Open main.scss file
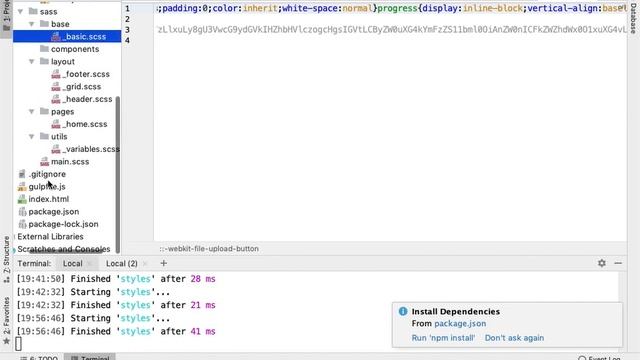Screen dimensions: 640x360 70,162
